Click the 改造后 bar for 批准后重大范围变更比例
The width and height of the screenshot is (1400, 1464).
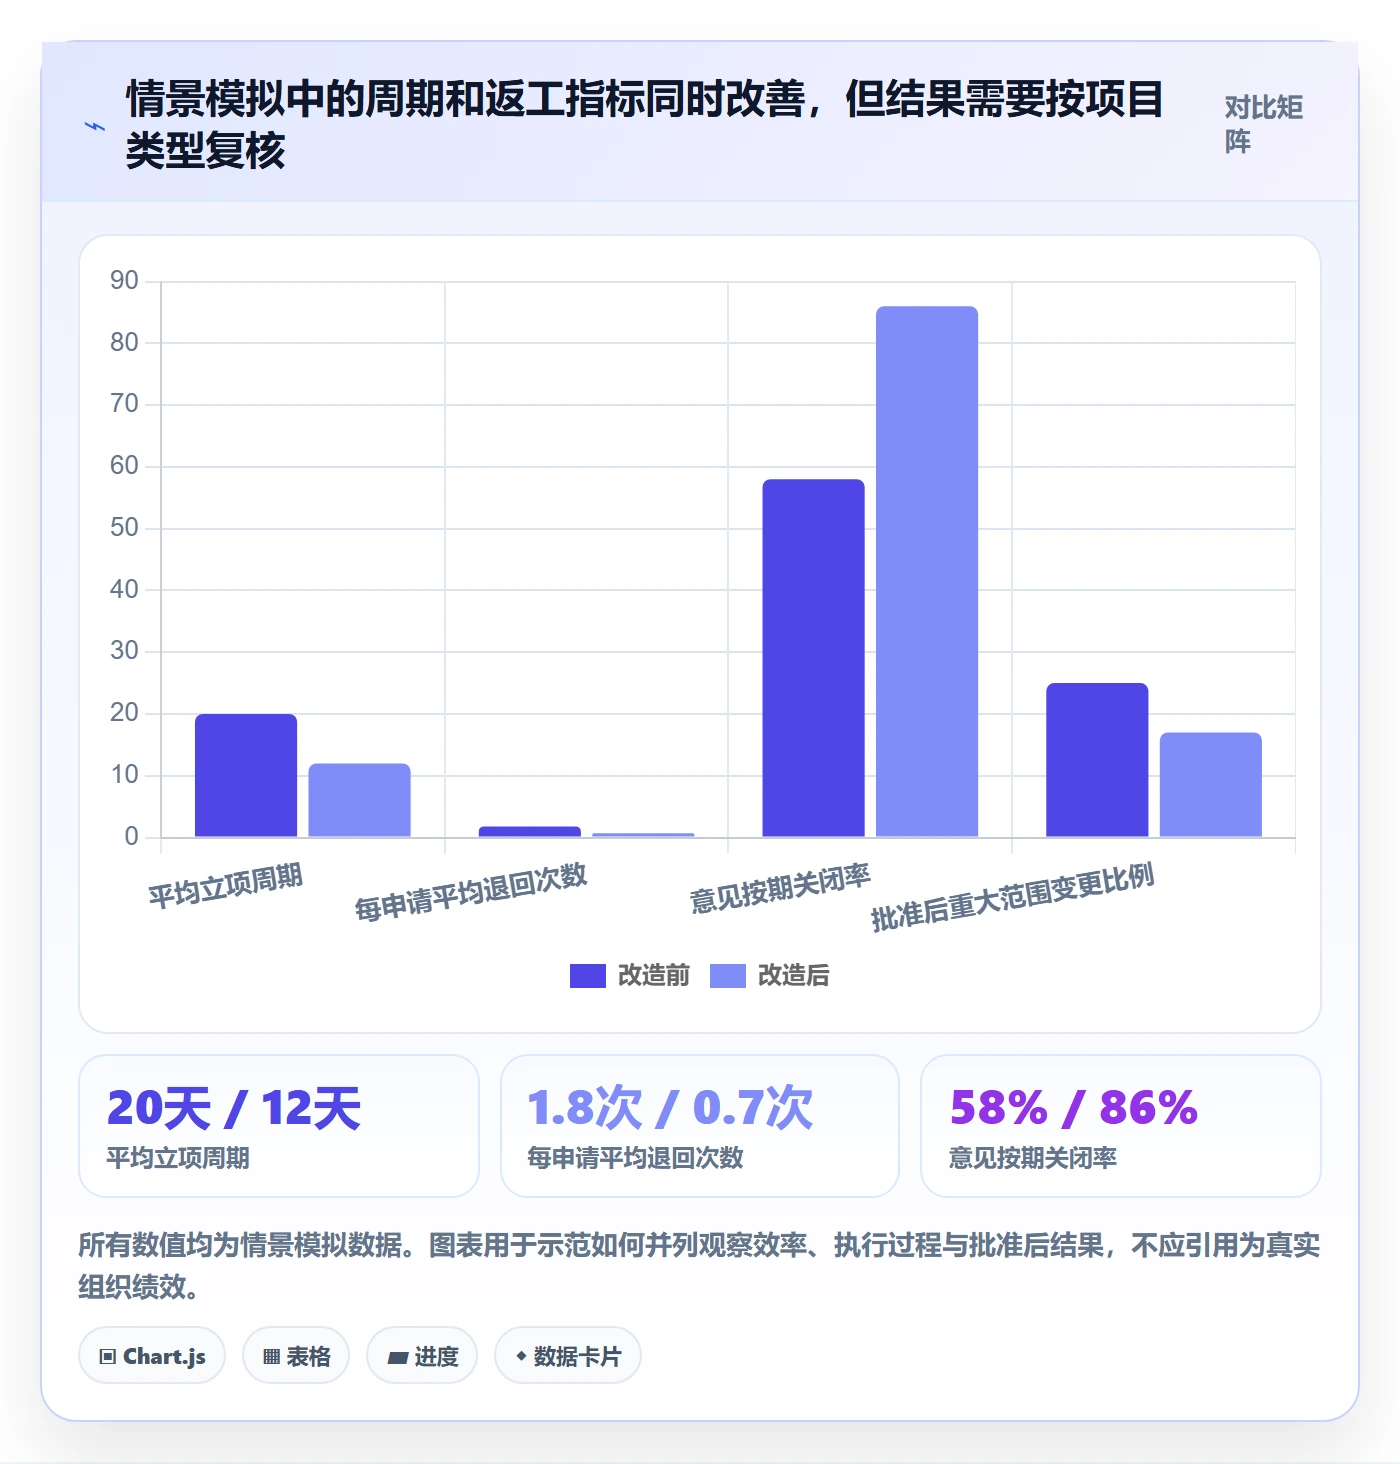(x=1211, y=785)
